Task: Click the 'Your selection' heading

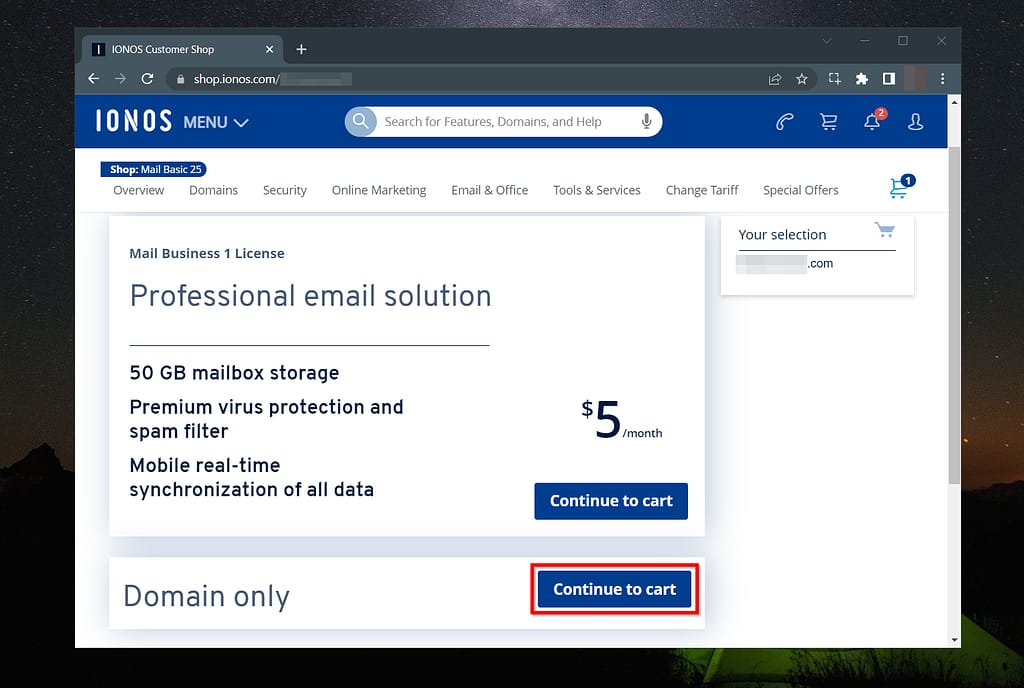Action: pos(782,235)
